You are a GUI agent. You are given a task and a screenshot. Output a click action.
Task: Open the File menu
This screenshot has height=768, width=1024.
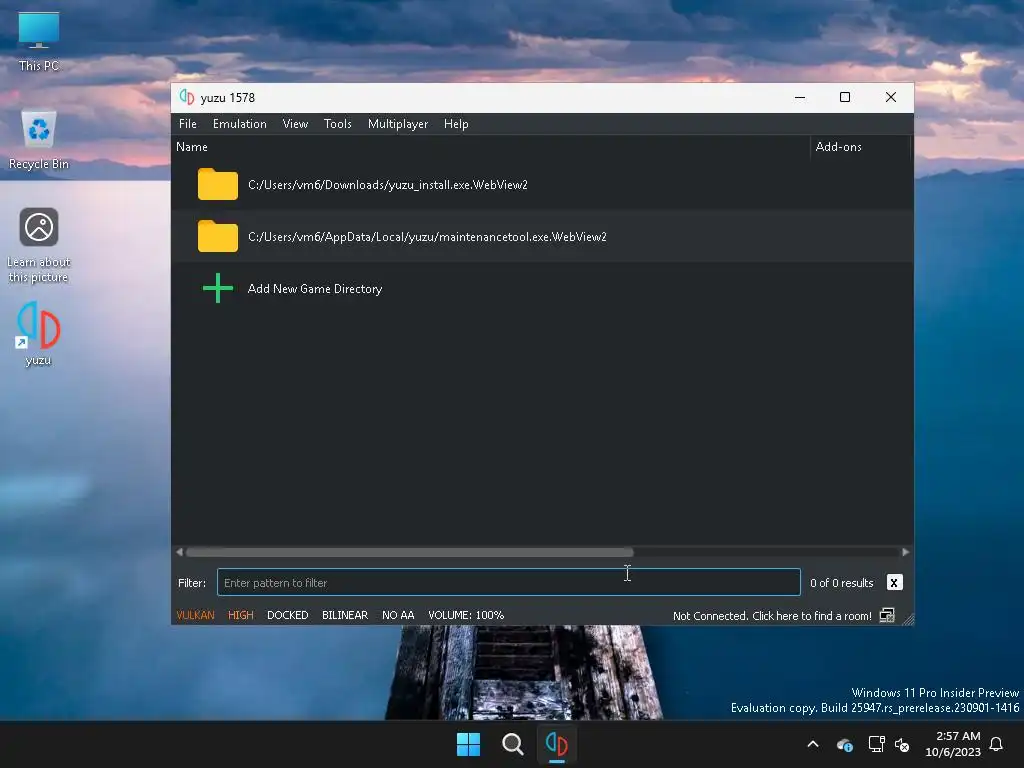[187, 124]
